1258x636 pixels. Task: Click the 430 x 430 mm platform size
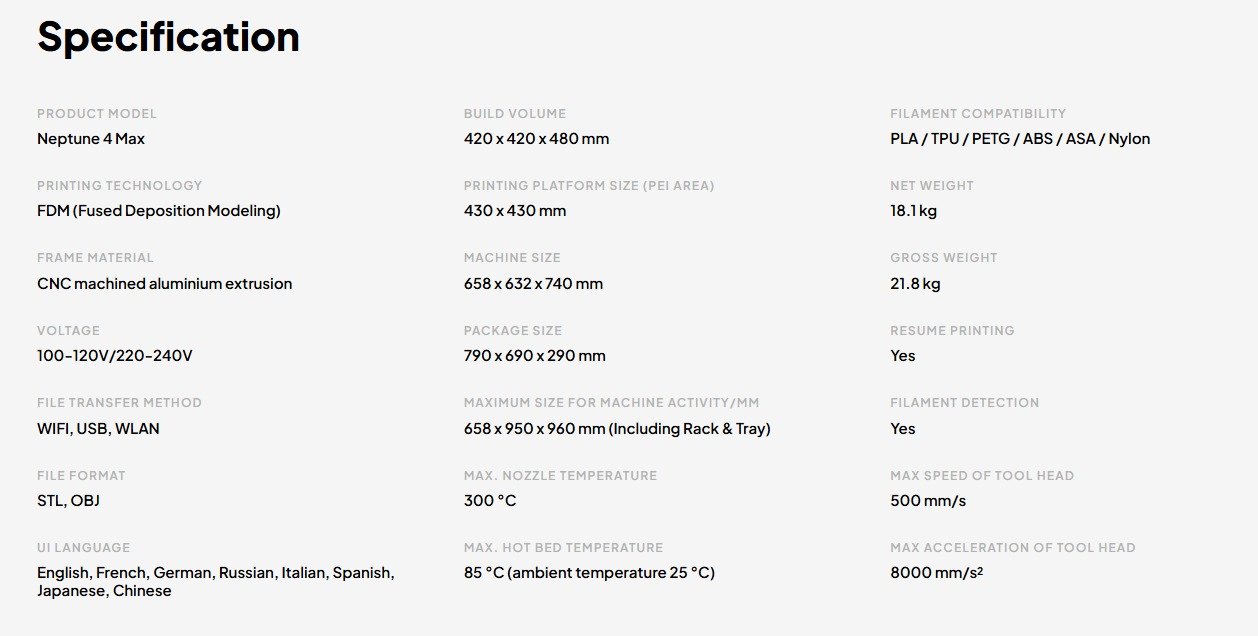[515, 211]
